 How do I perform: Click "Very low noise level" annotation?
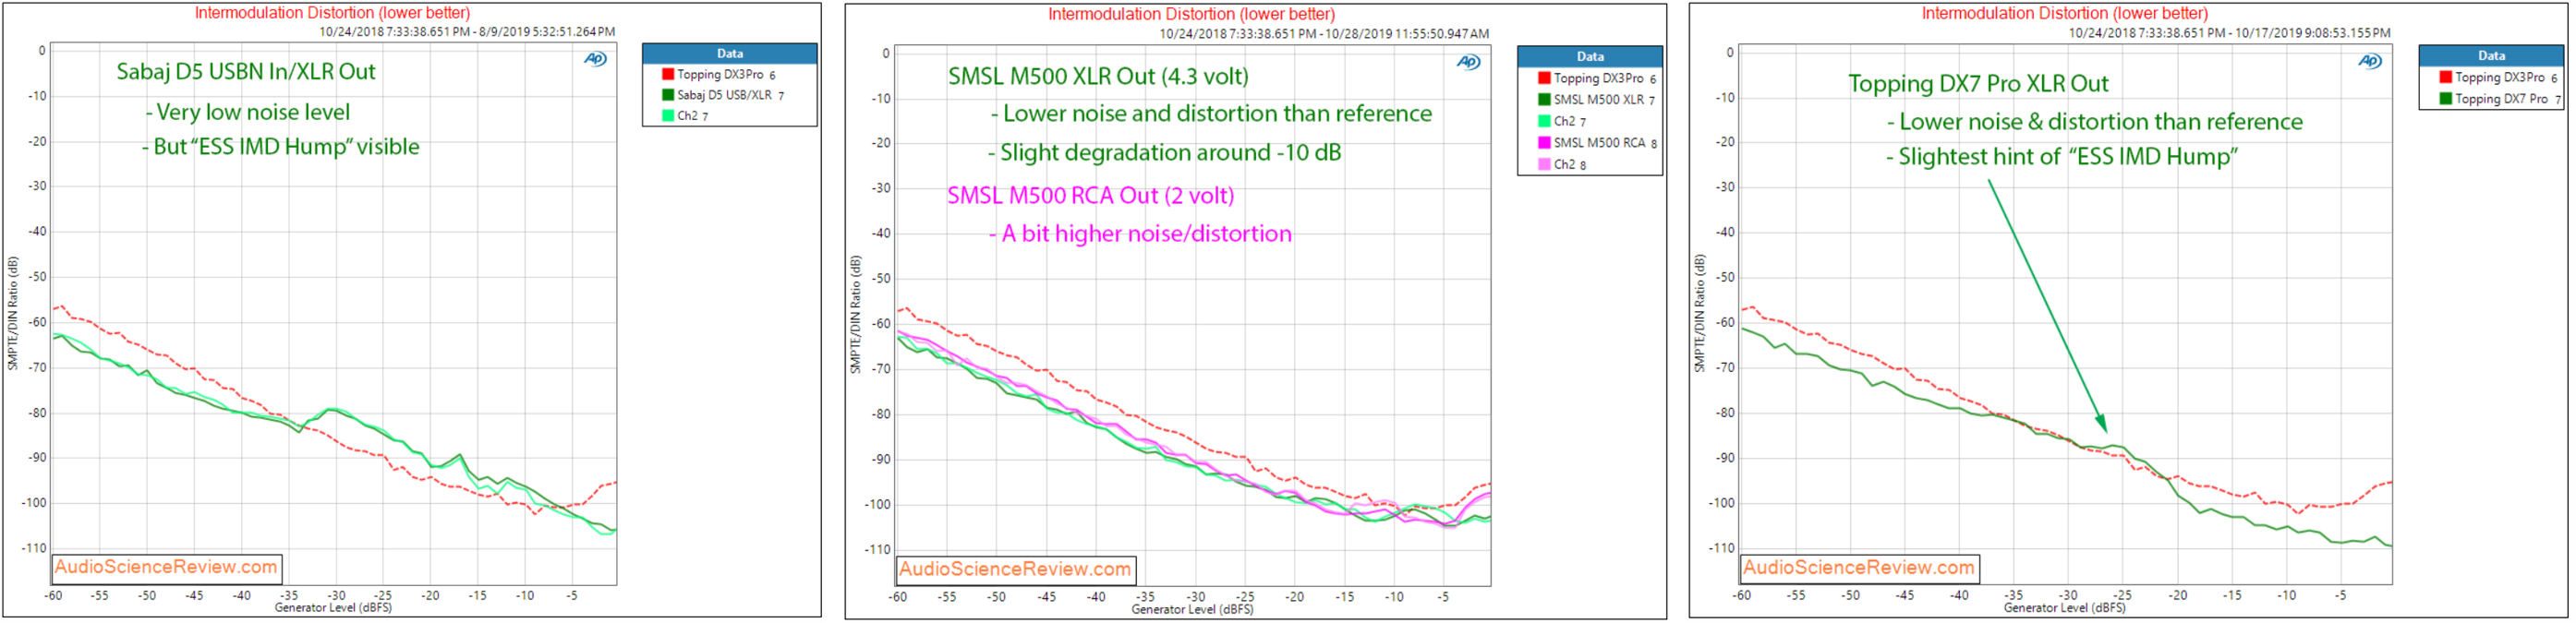[x=248, y=112]
